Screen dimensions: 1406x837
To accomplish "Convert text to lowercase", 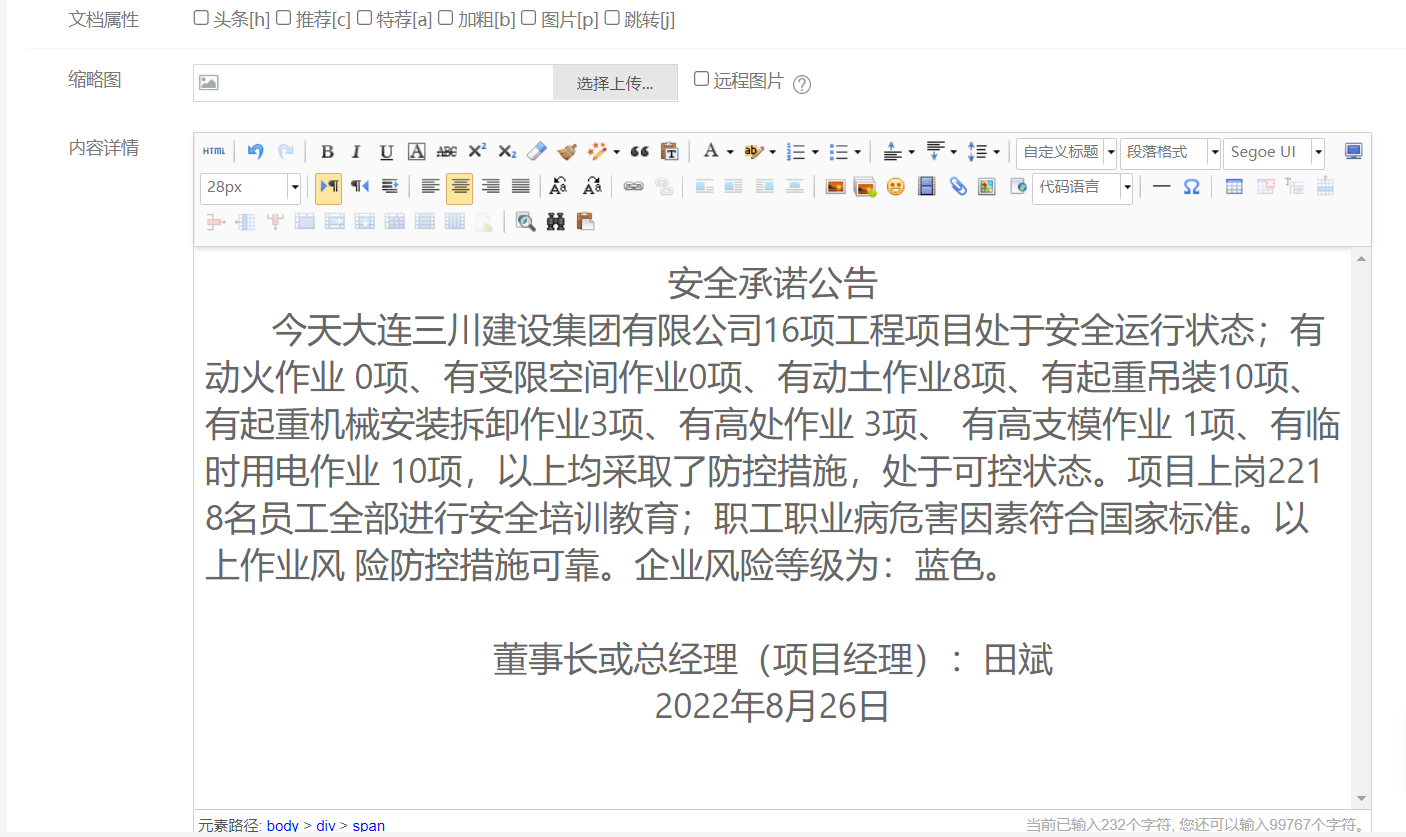I will 592,186.
